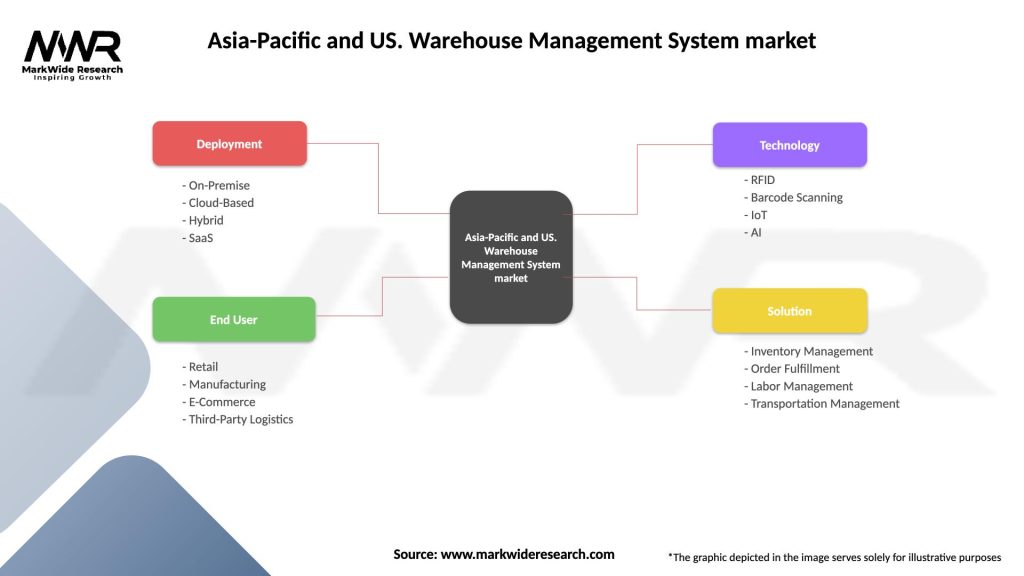Viewport: 1024px width, 576px height.
Task: Toggle the Cloud-Based deployment option
Action: click(x=218, y=202)
